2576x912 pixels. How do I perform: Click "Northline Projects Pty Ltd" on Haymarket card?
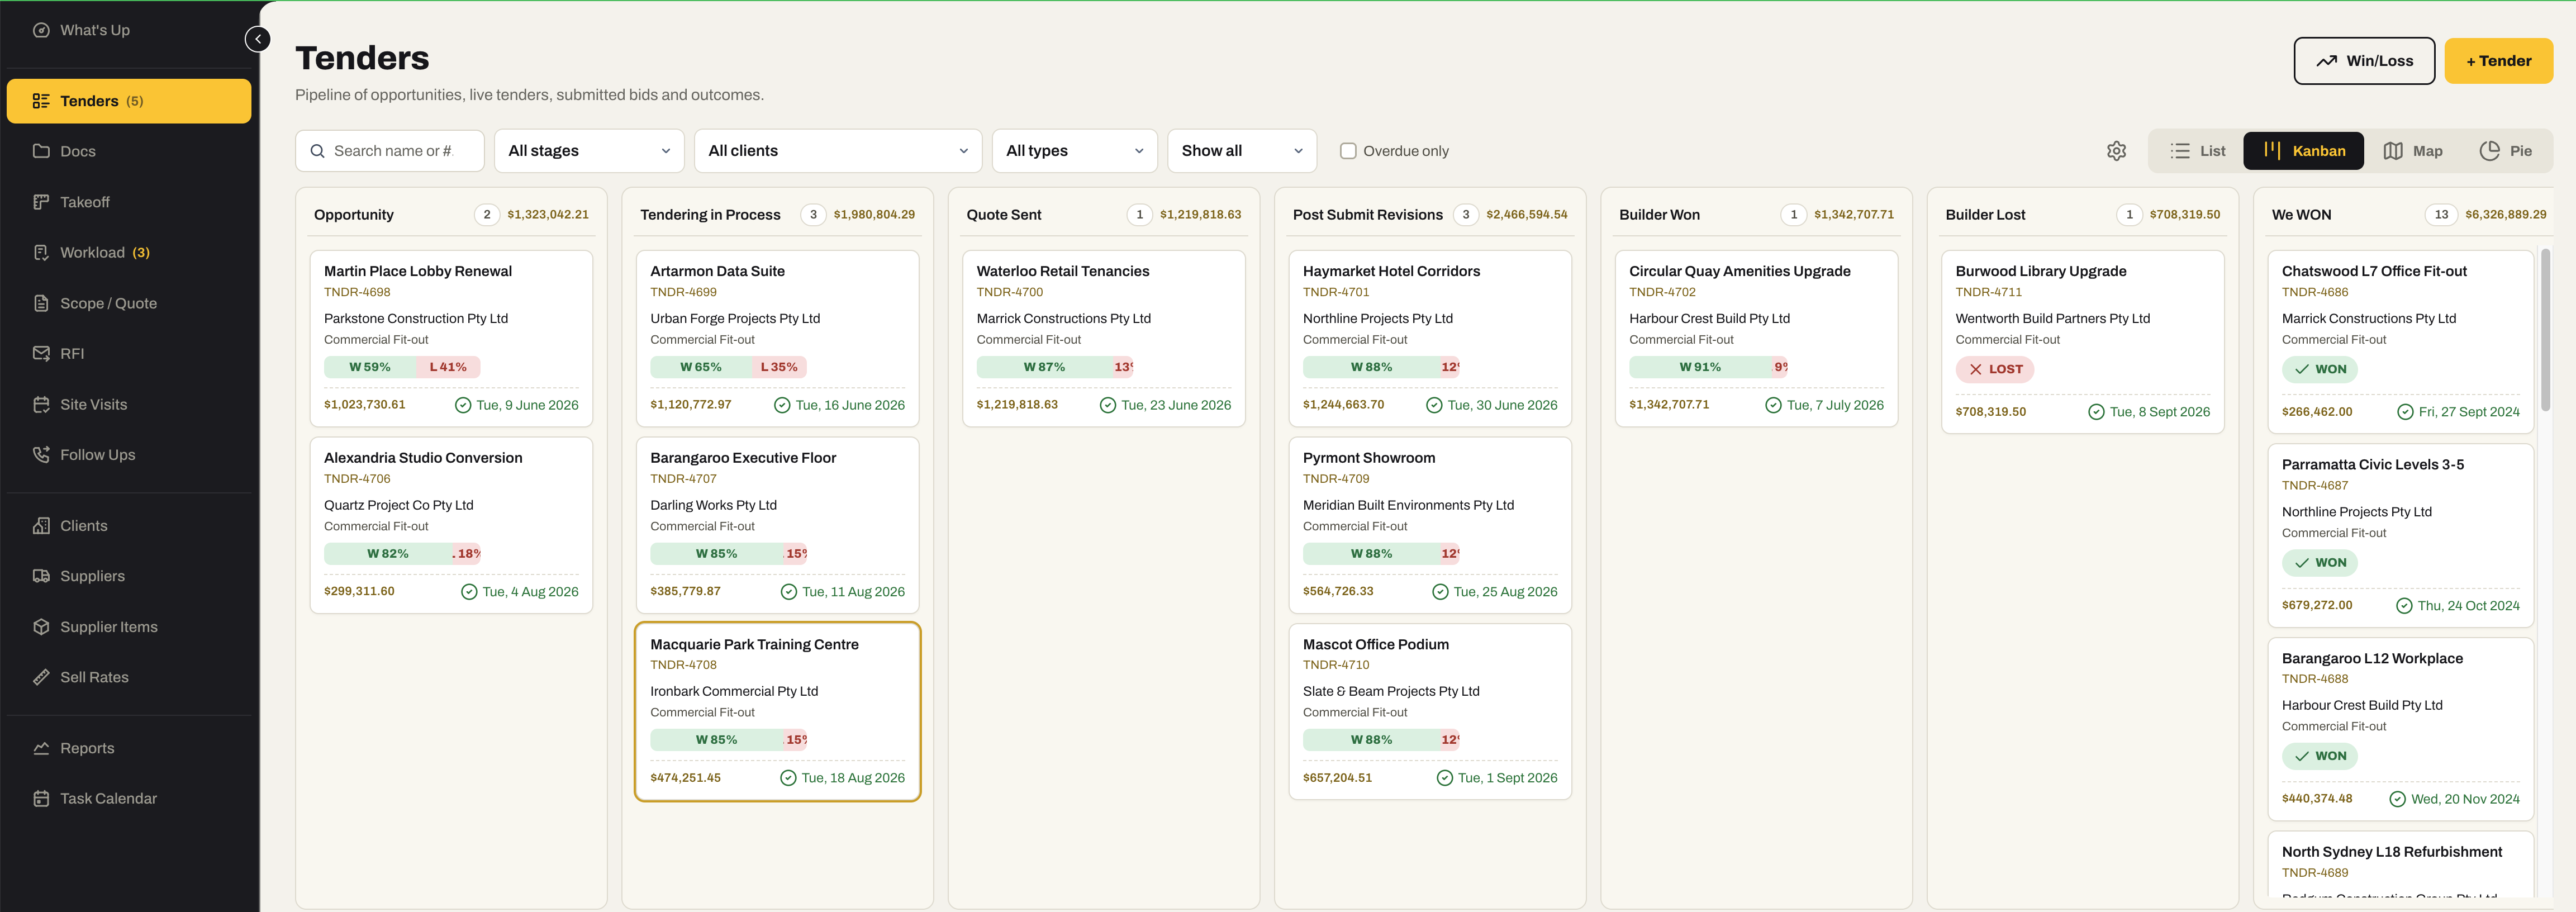[1377, 318]
